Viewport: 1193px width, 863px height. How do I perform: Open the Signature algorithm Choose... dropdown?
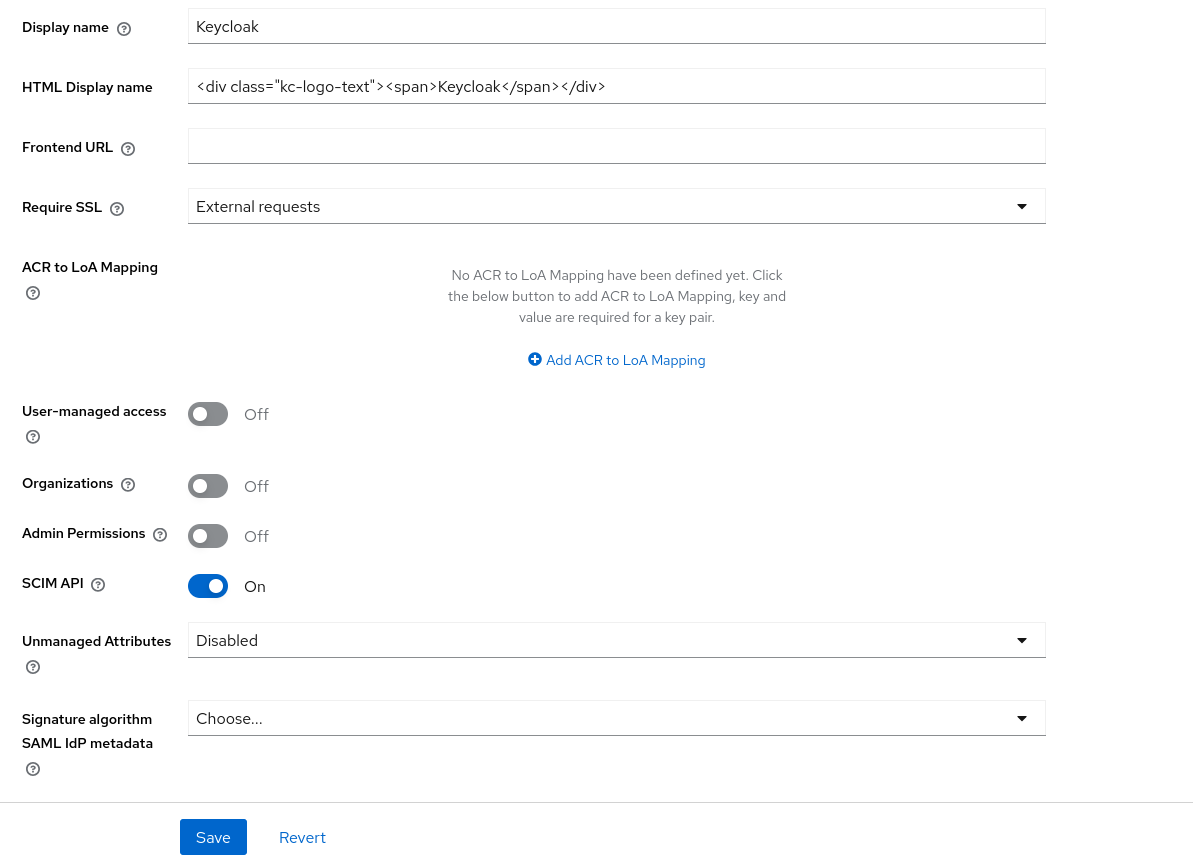616,718
